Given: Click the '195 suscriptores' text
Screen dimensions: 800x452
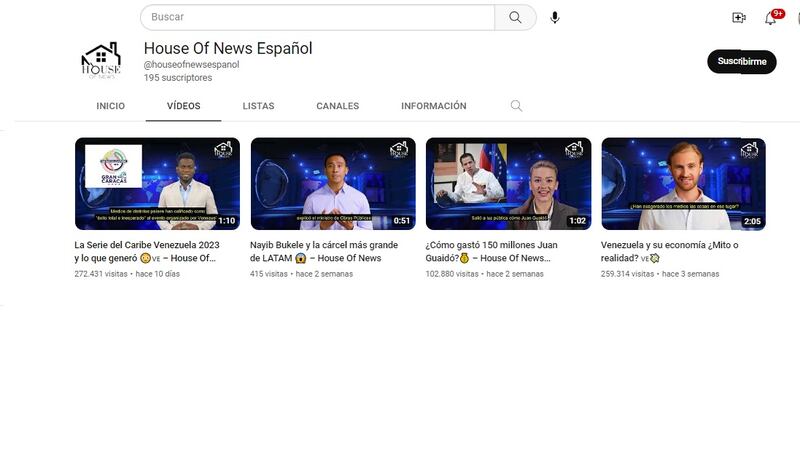Looking at the screenshot, I should coord(178,78).
